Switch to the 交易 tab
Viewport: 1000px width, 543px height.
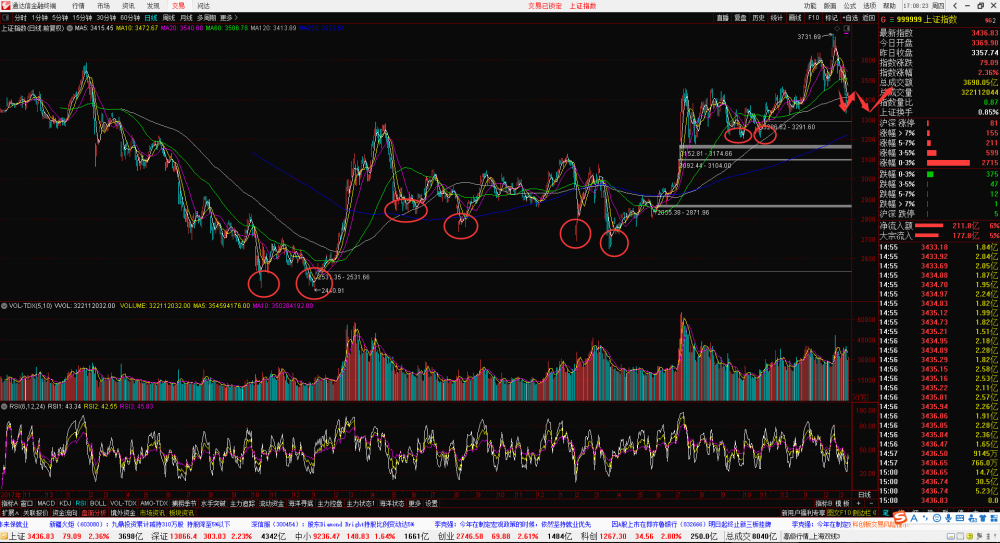pyautogui.click(x=178, y=6)
